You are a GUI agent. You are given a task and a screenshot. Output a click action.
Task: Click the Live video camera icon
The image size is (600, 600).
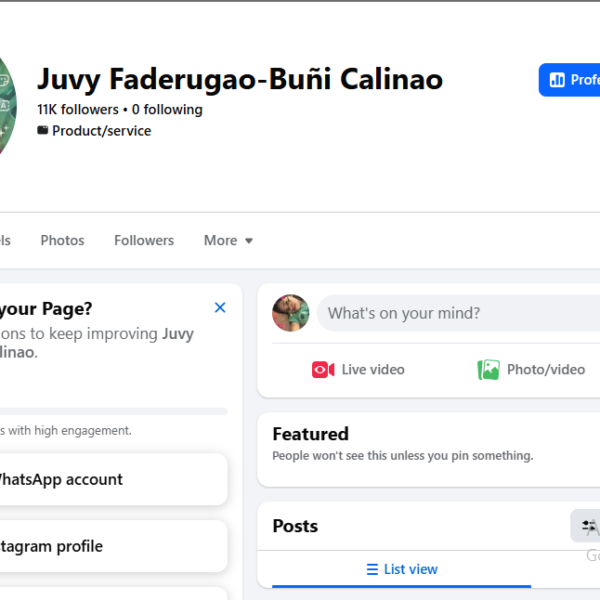323,370
